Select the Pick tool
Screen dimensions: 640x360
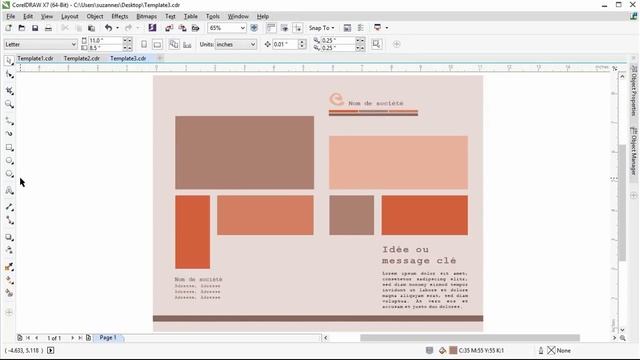click(9, 60)
